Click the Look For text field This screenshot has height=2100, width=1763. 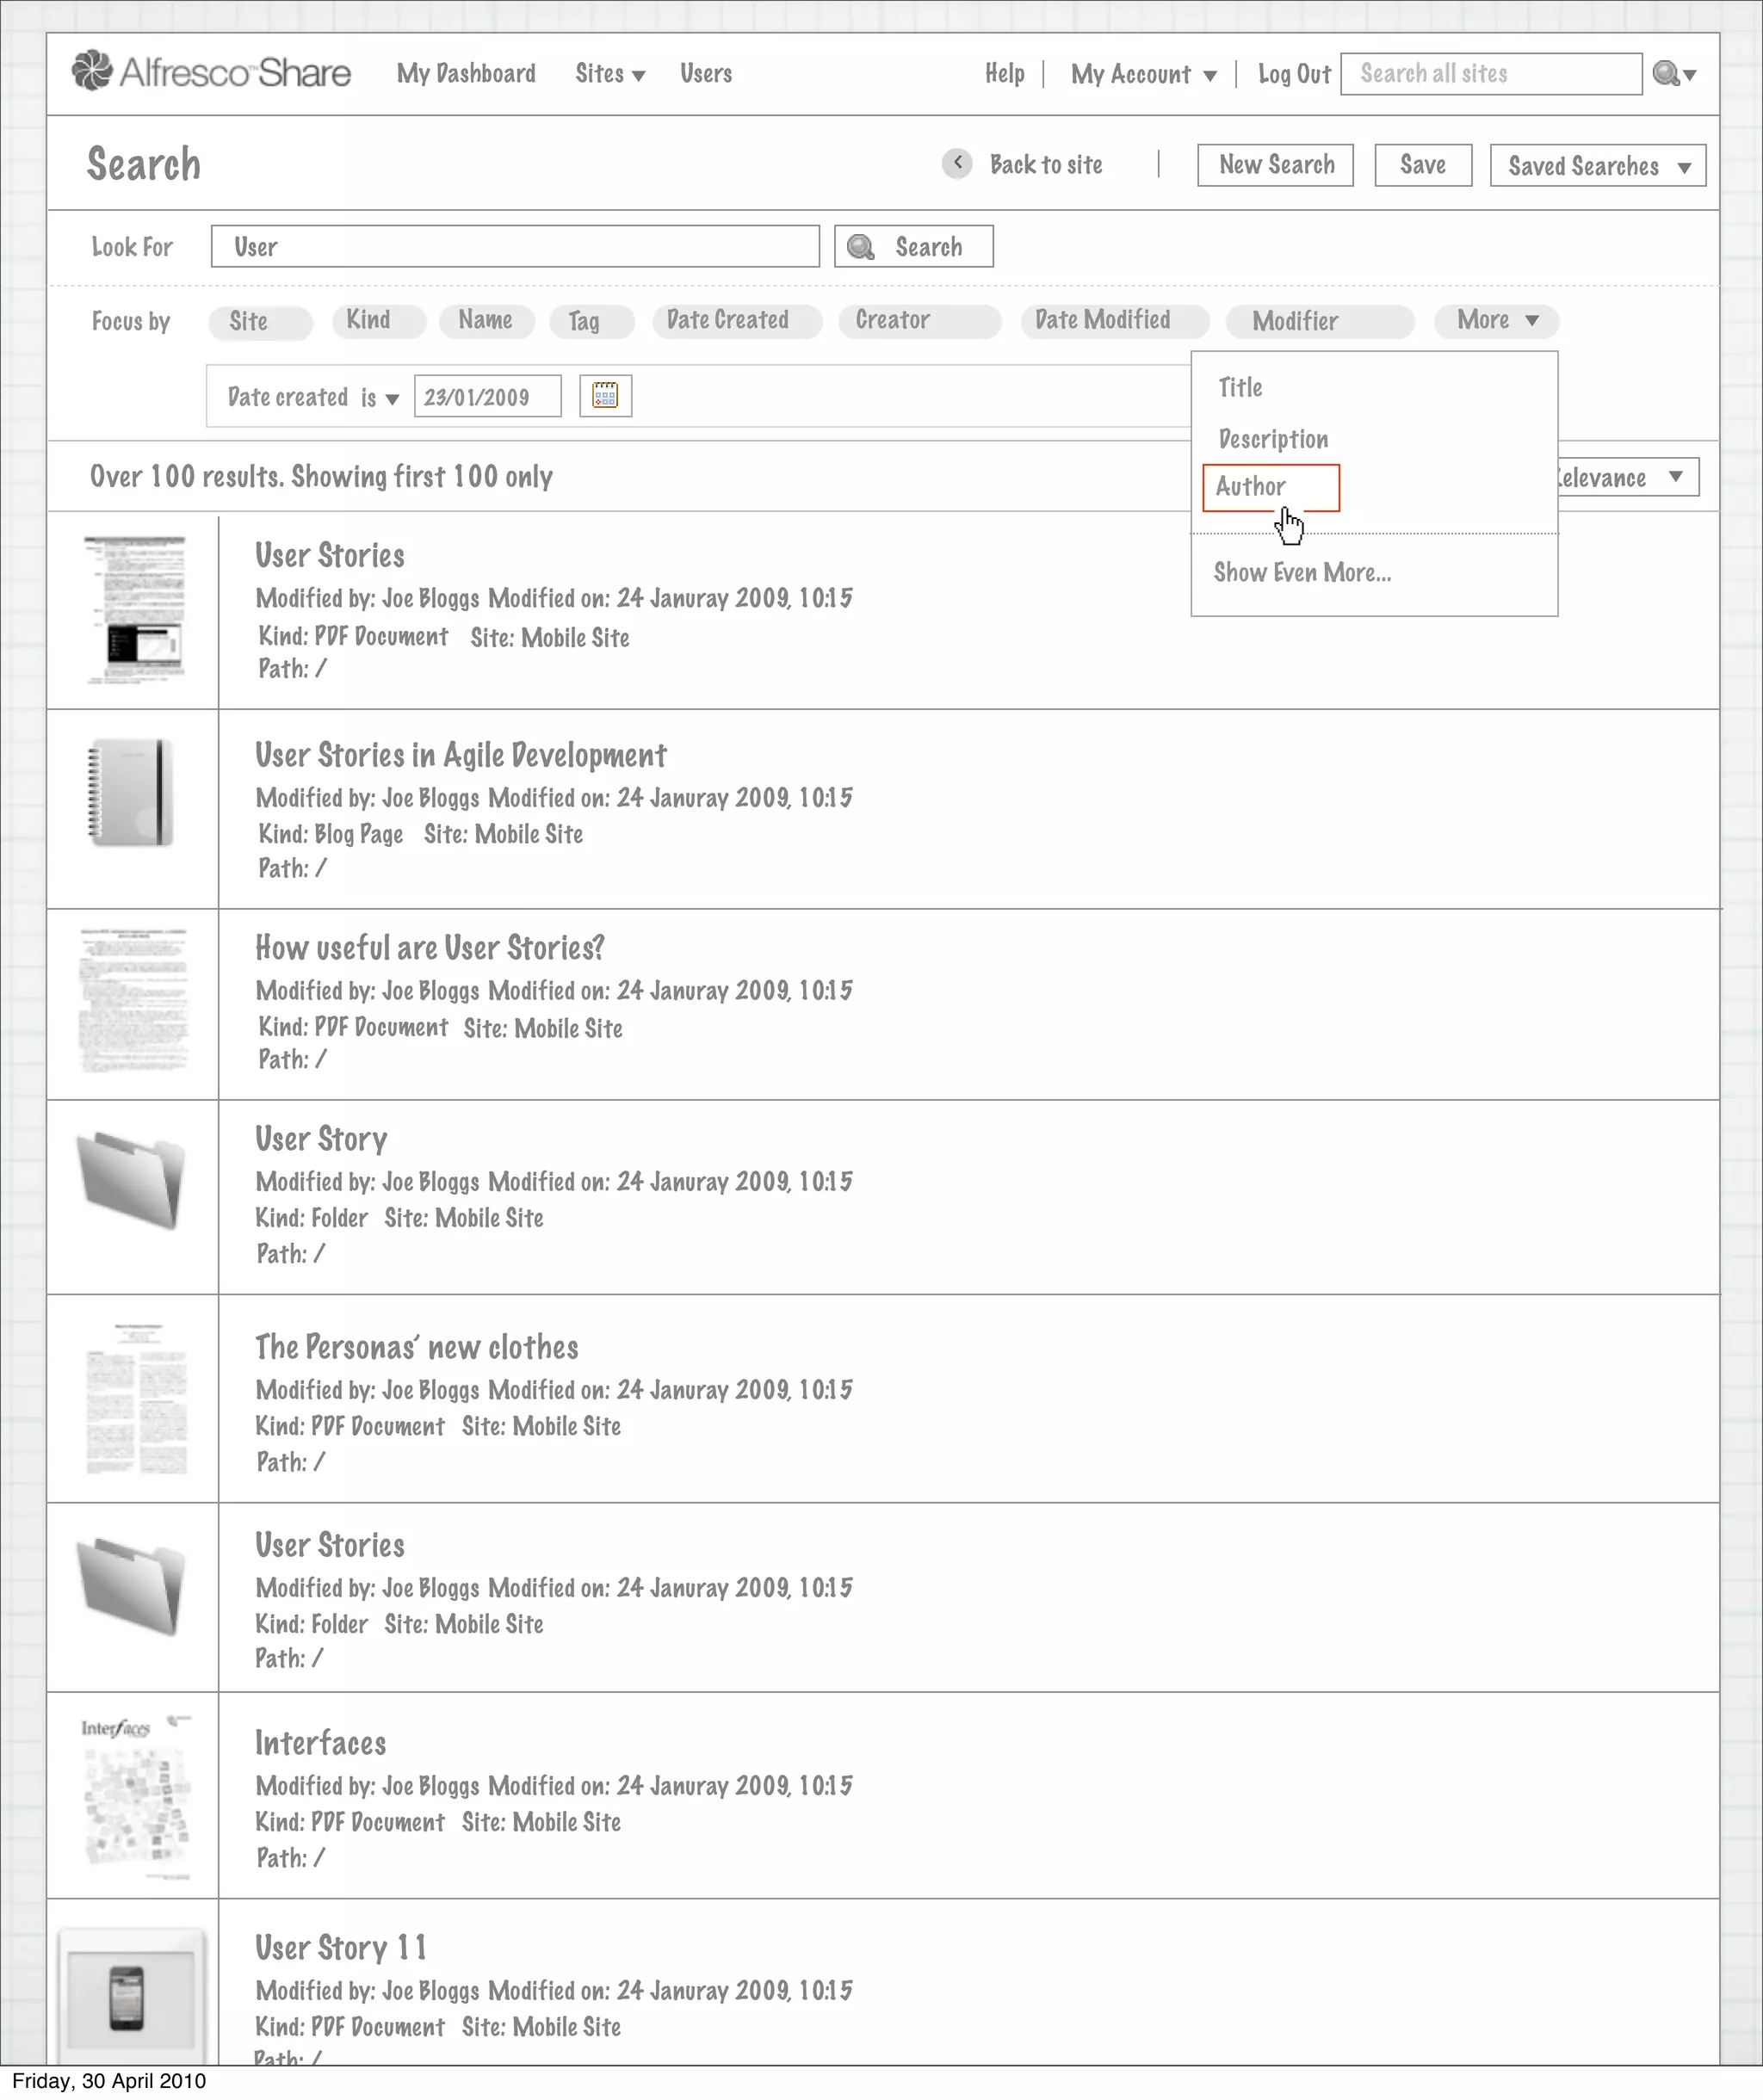point(514,247)
